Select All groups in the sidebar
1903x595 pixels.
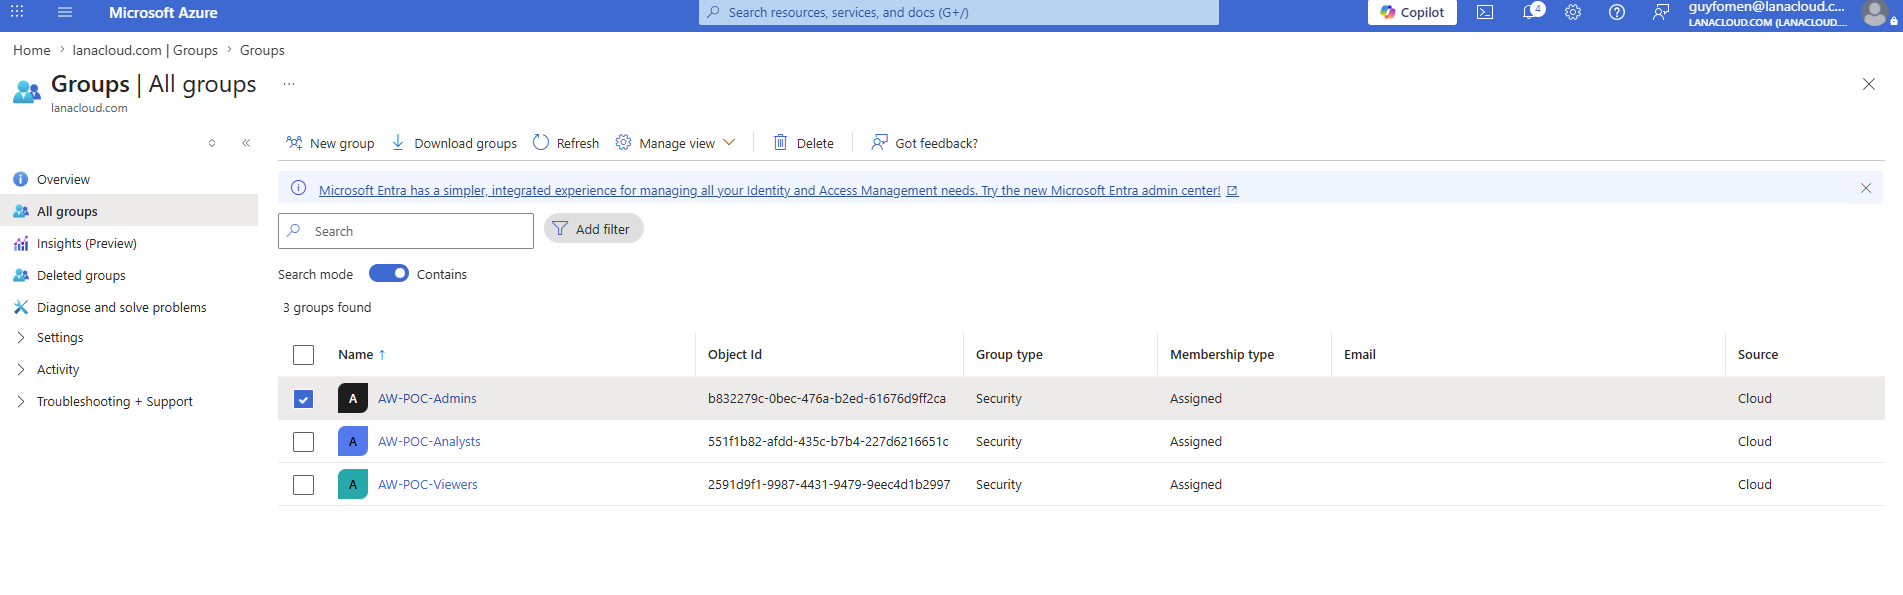129,211
